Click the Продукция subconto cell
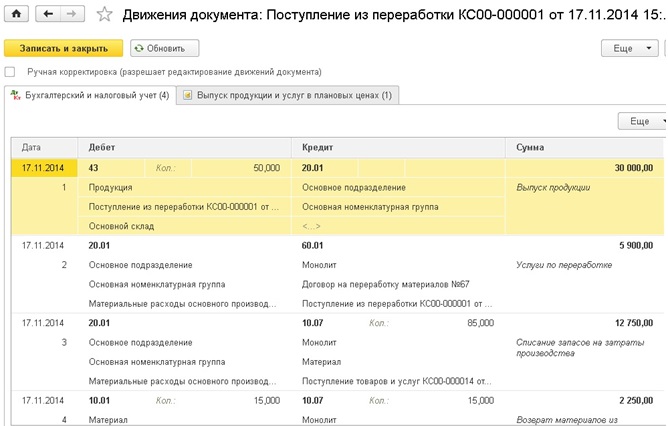Viewport: 668px width, 426px height. tap(184, 187)
